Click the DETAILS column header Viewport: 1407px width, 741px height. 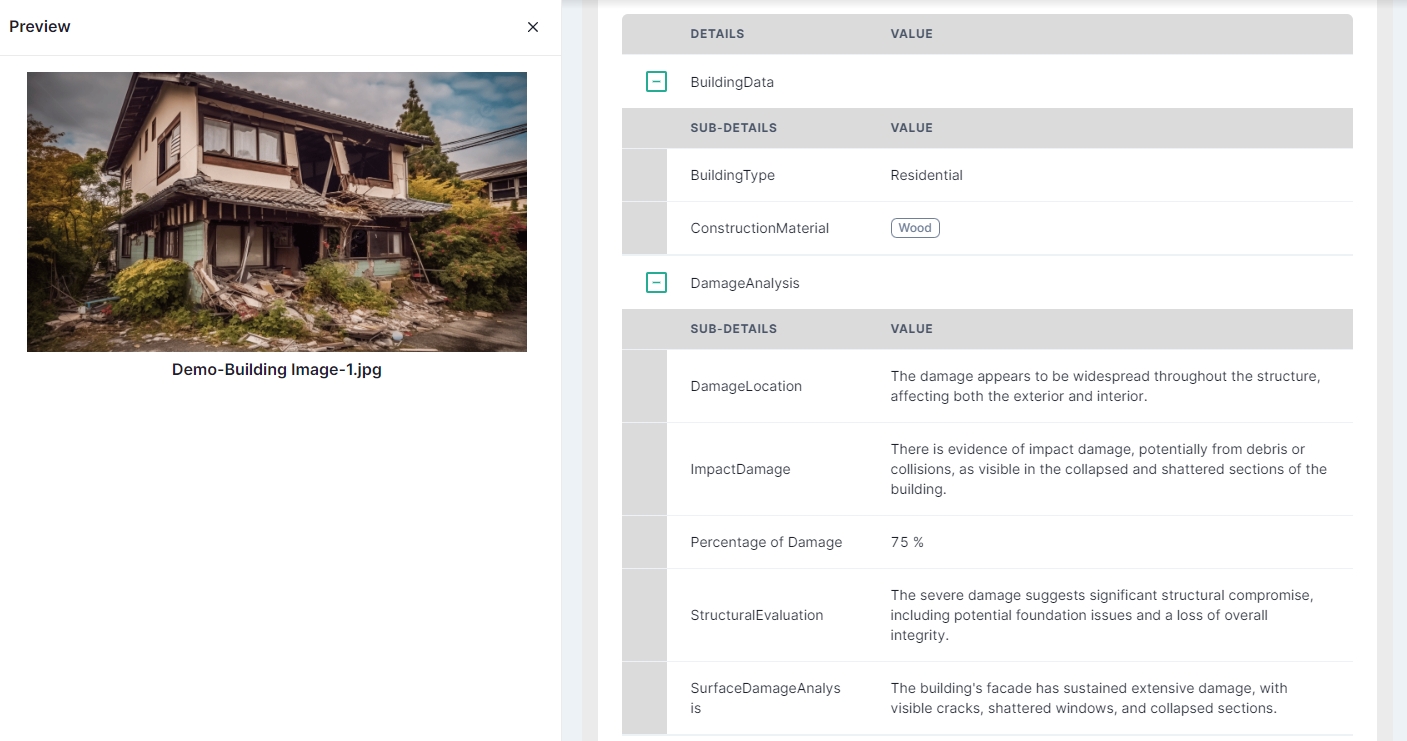(717, 34)
